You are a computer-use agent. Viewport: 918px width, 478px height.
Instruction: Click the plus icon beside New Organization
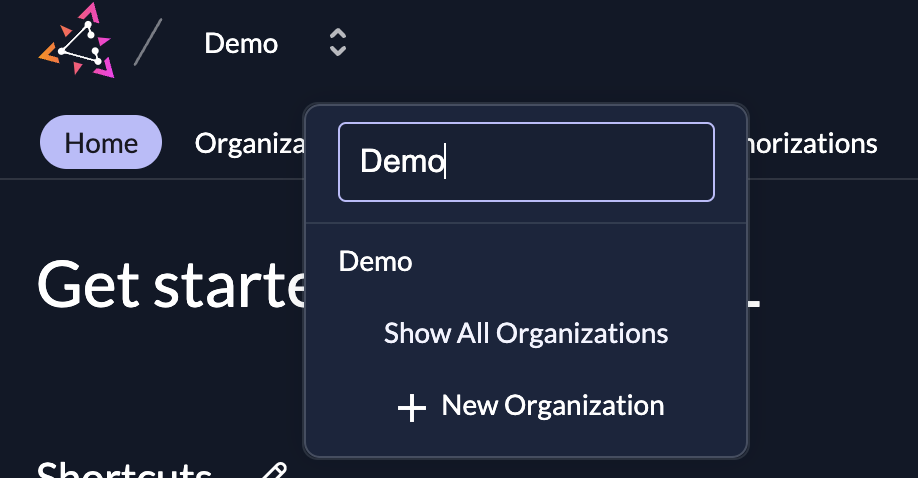point(411,407)
